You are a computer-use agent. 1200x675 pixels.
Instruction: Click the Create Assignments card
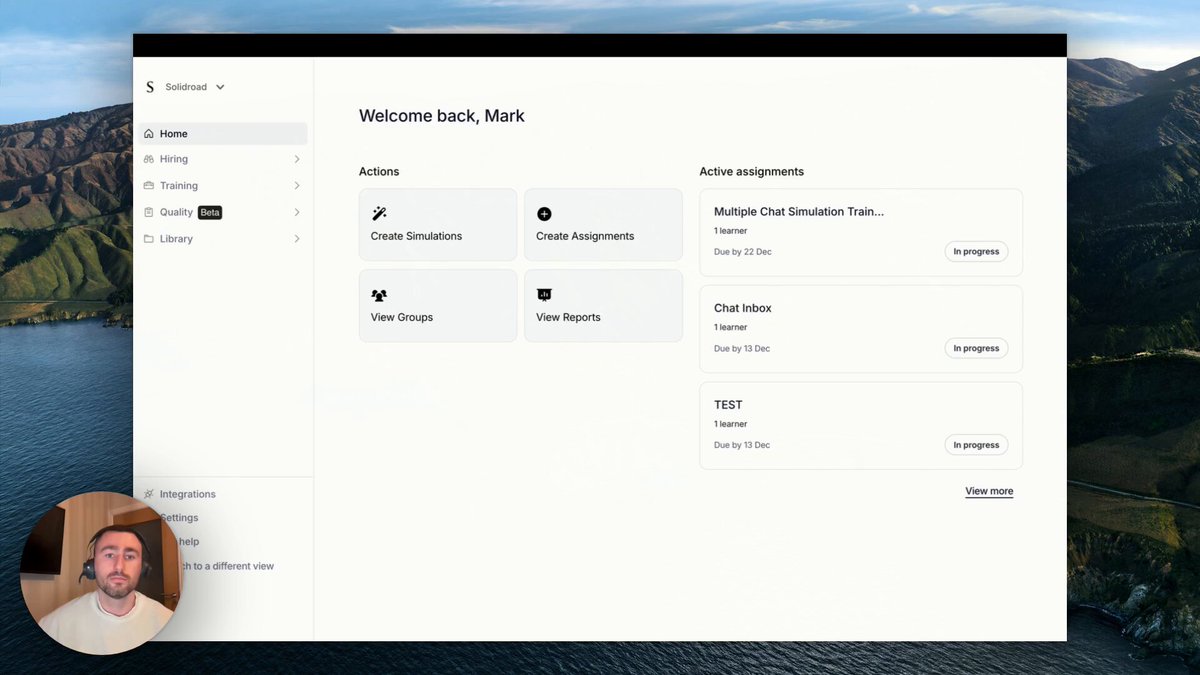pos(603,225)
